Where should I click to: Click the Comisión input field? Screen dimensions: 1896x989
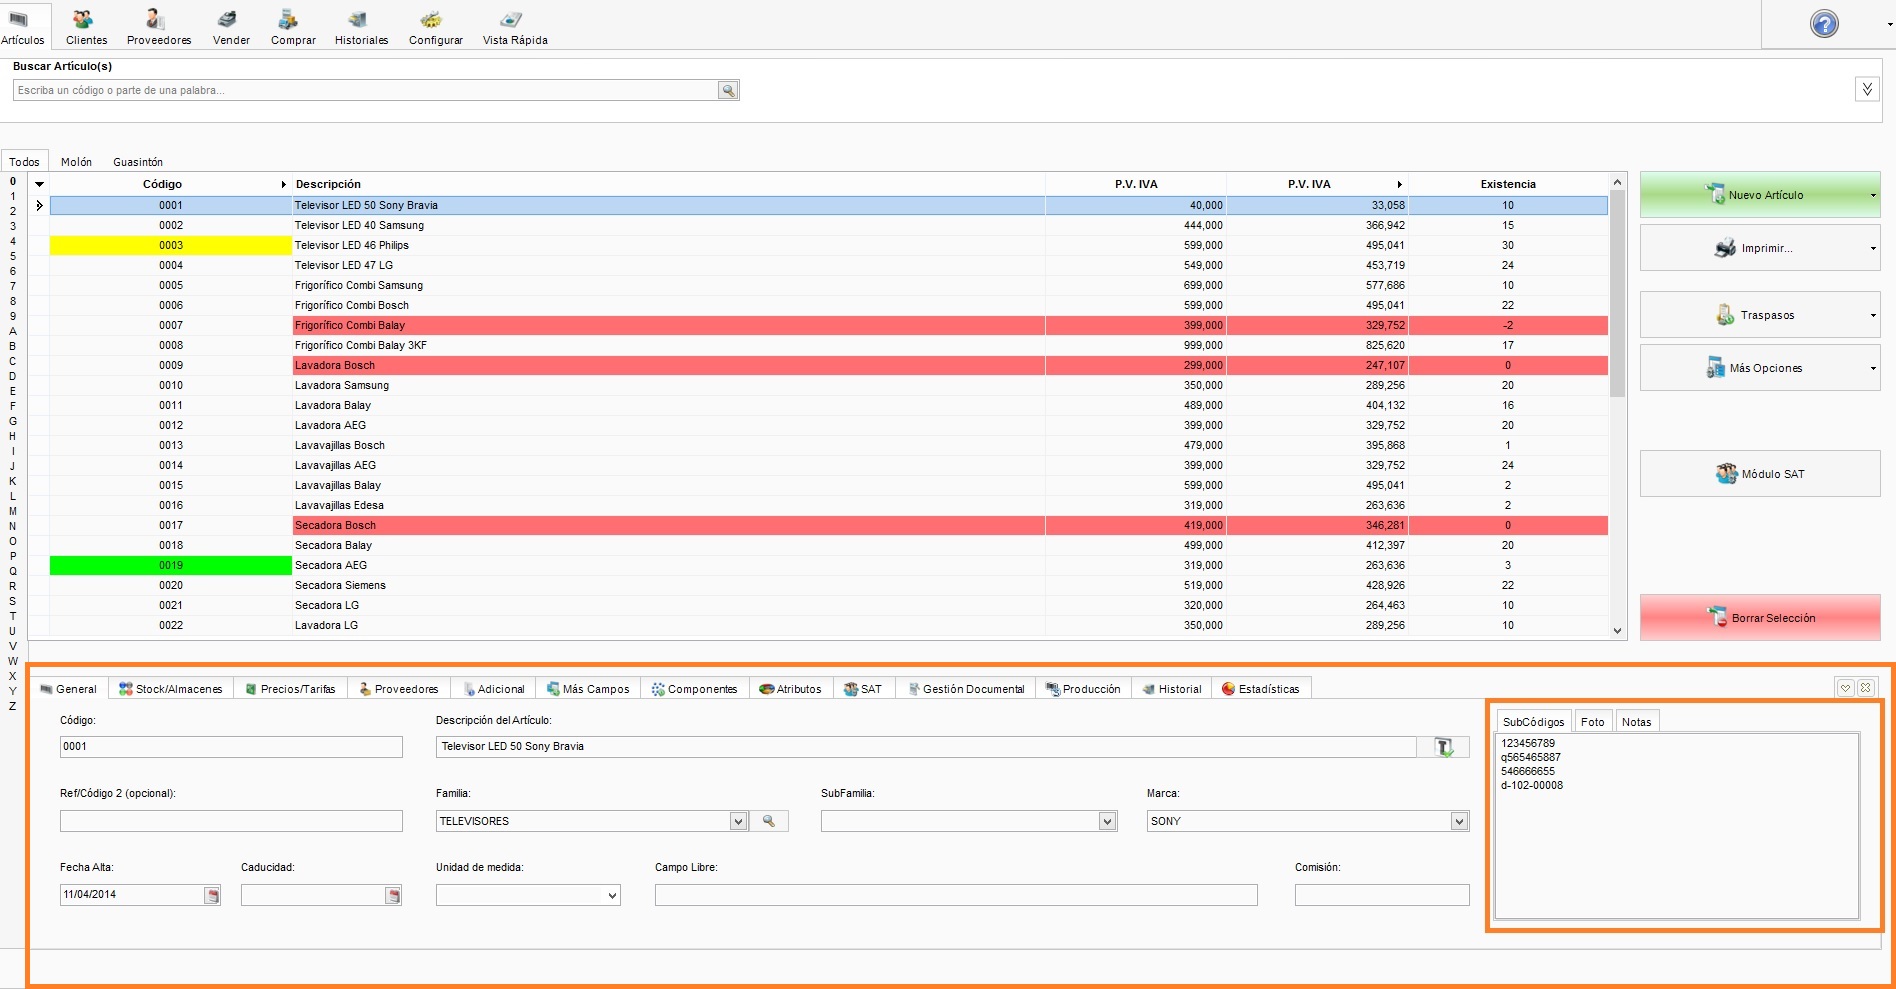[x=1382, y=895]
